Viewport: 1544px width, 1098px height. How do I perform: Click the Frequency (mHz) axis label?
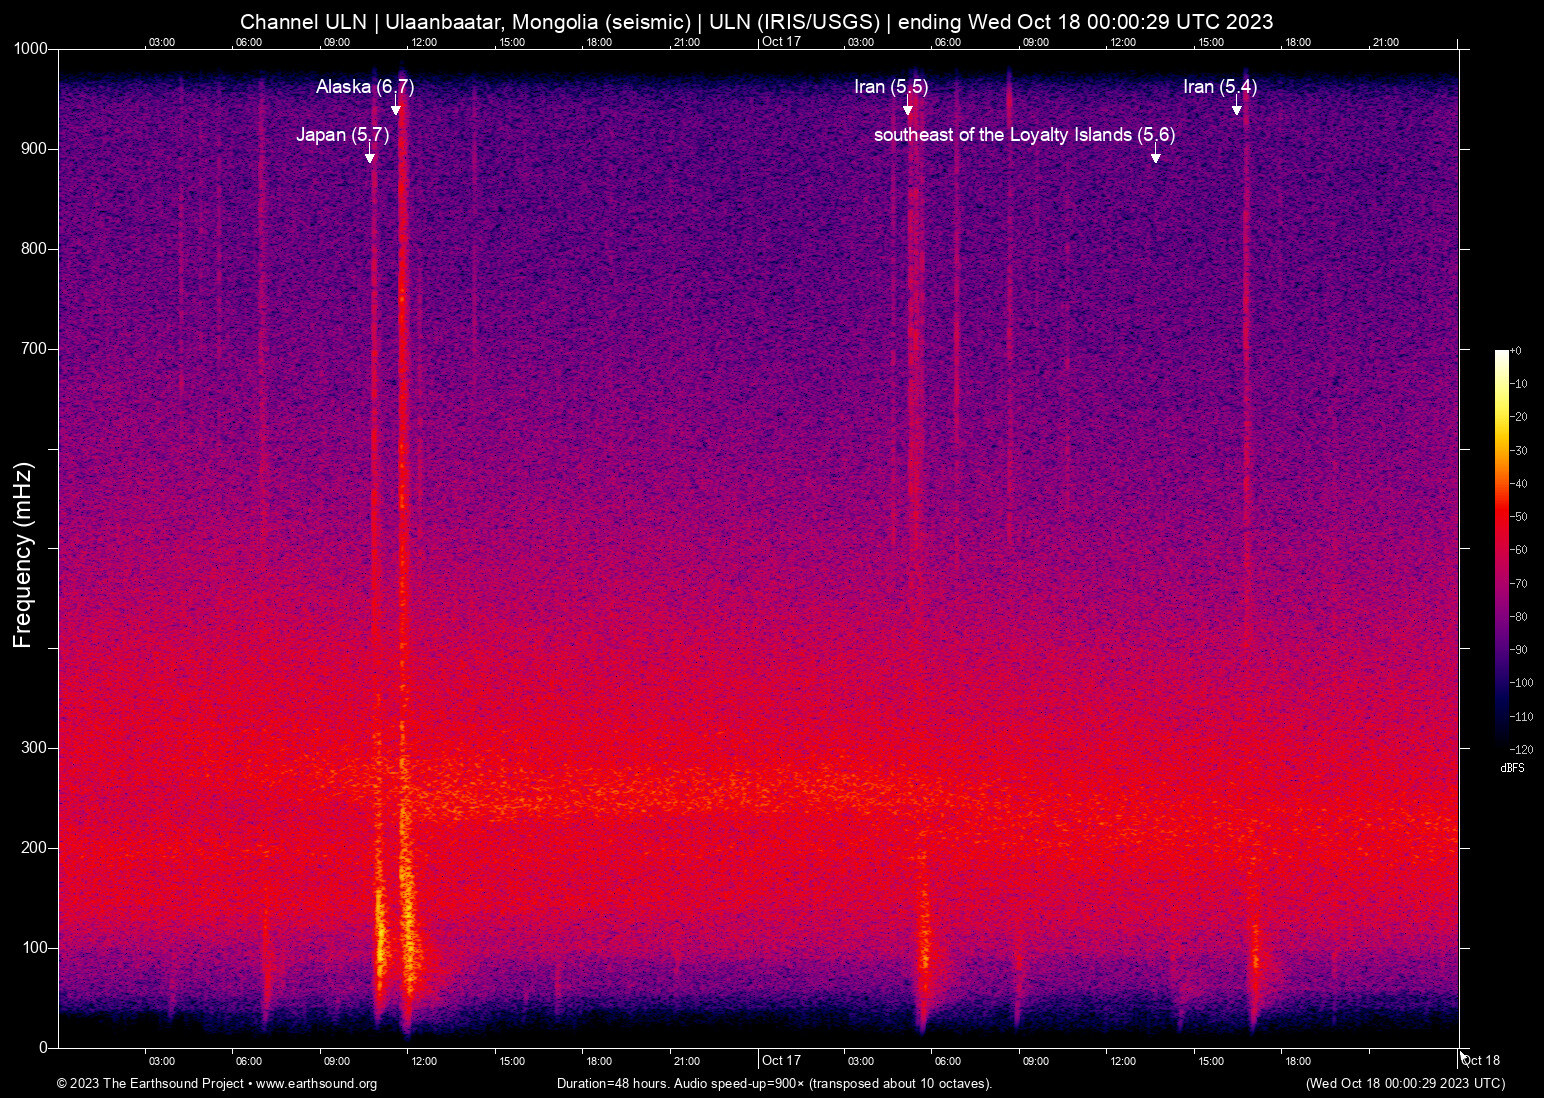tap(23, 555)
